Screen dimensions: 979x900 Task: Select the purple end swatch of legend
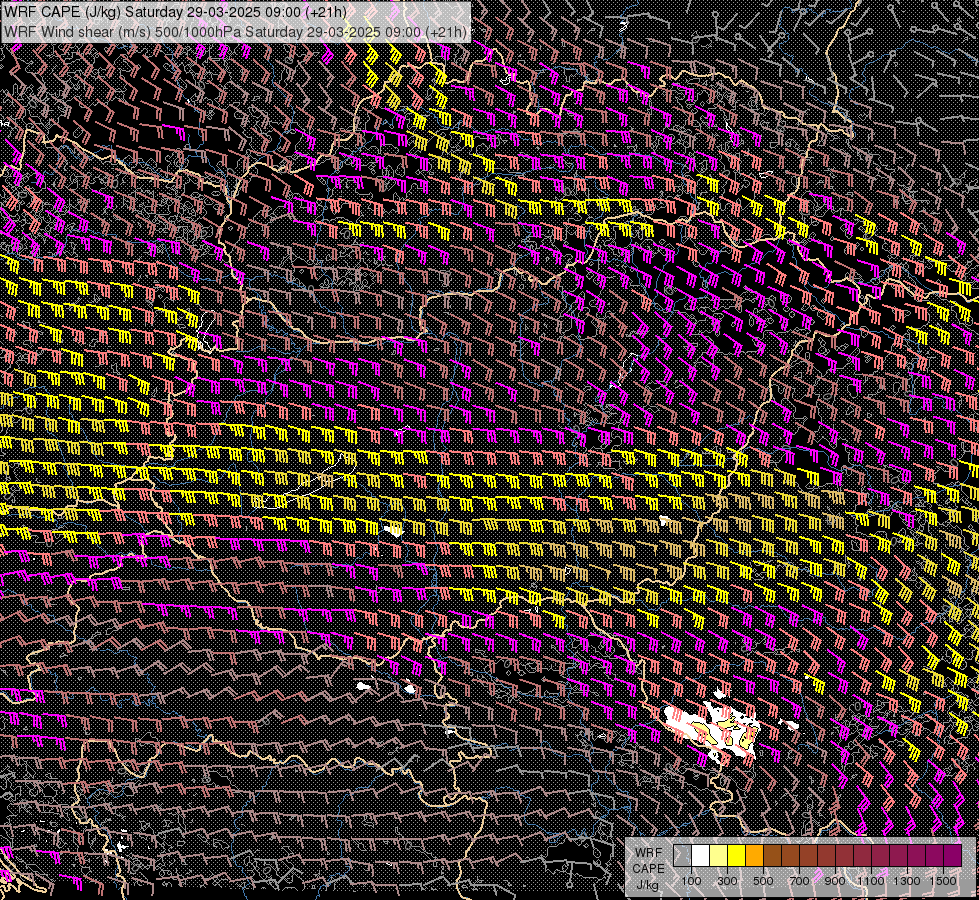[x=952, y=855]
